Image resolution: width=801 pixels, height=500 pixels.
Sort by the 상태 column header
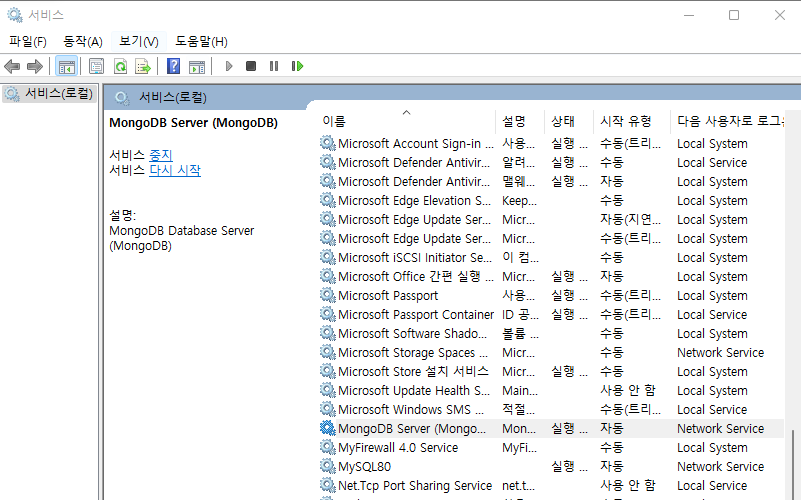[569, 122]
